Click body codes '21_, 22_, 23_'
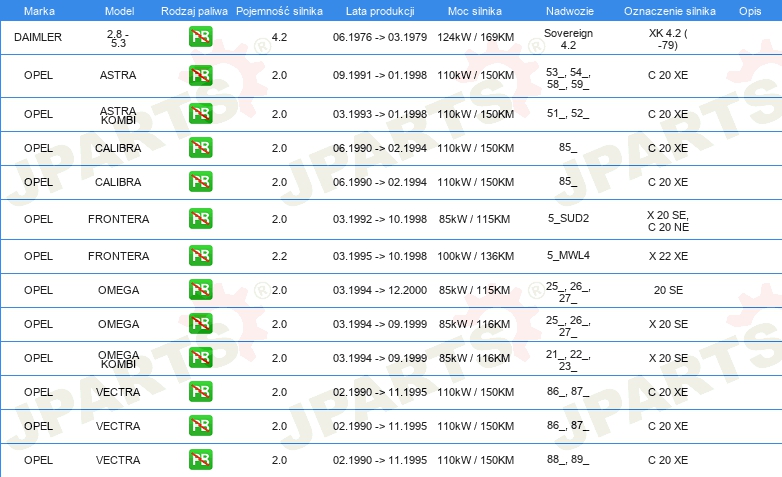The image size is (782, 477). tap(568, 360)
